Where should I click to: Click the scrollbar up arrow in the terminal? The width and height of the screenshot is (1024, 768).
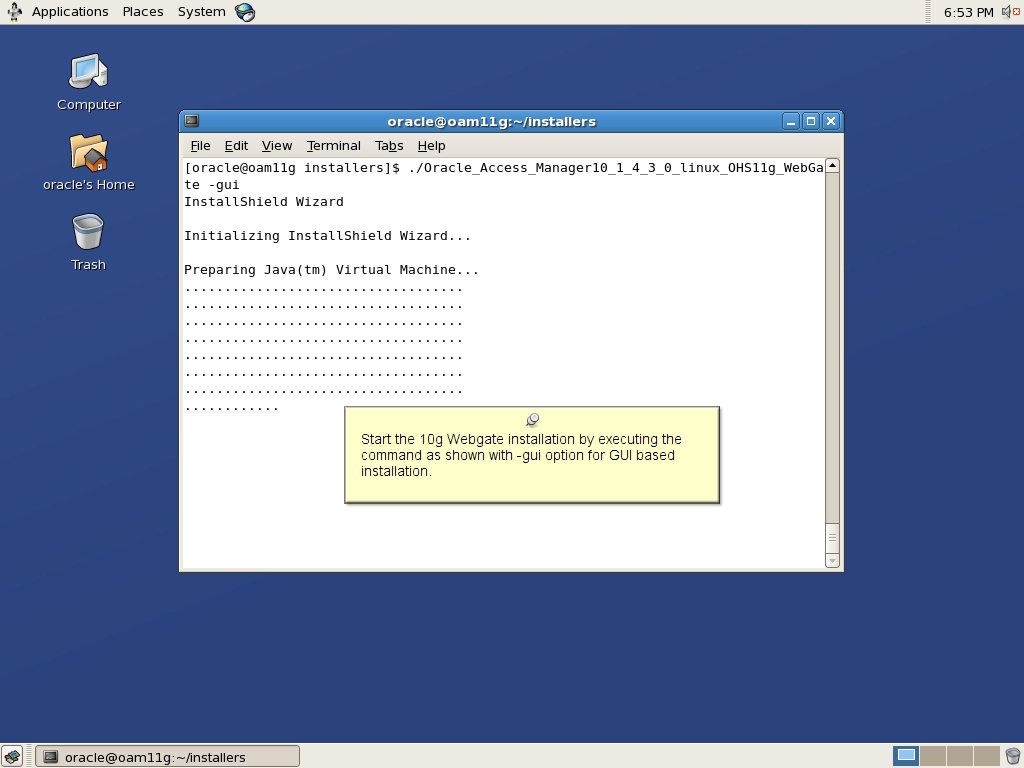coord(830,165)
